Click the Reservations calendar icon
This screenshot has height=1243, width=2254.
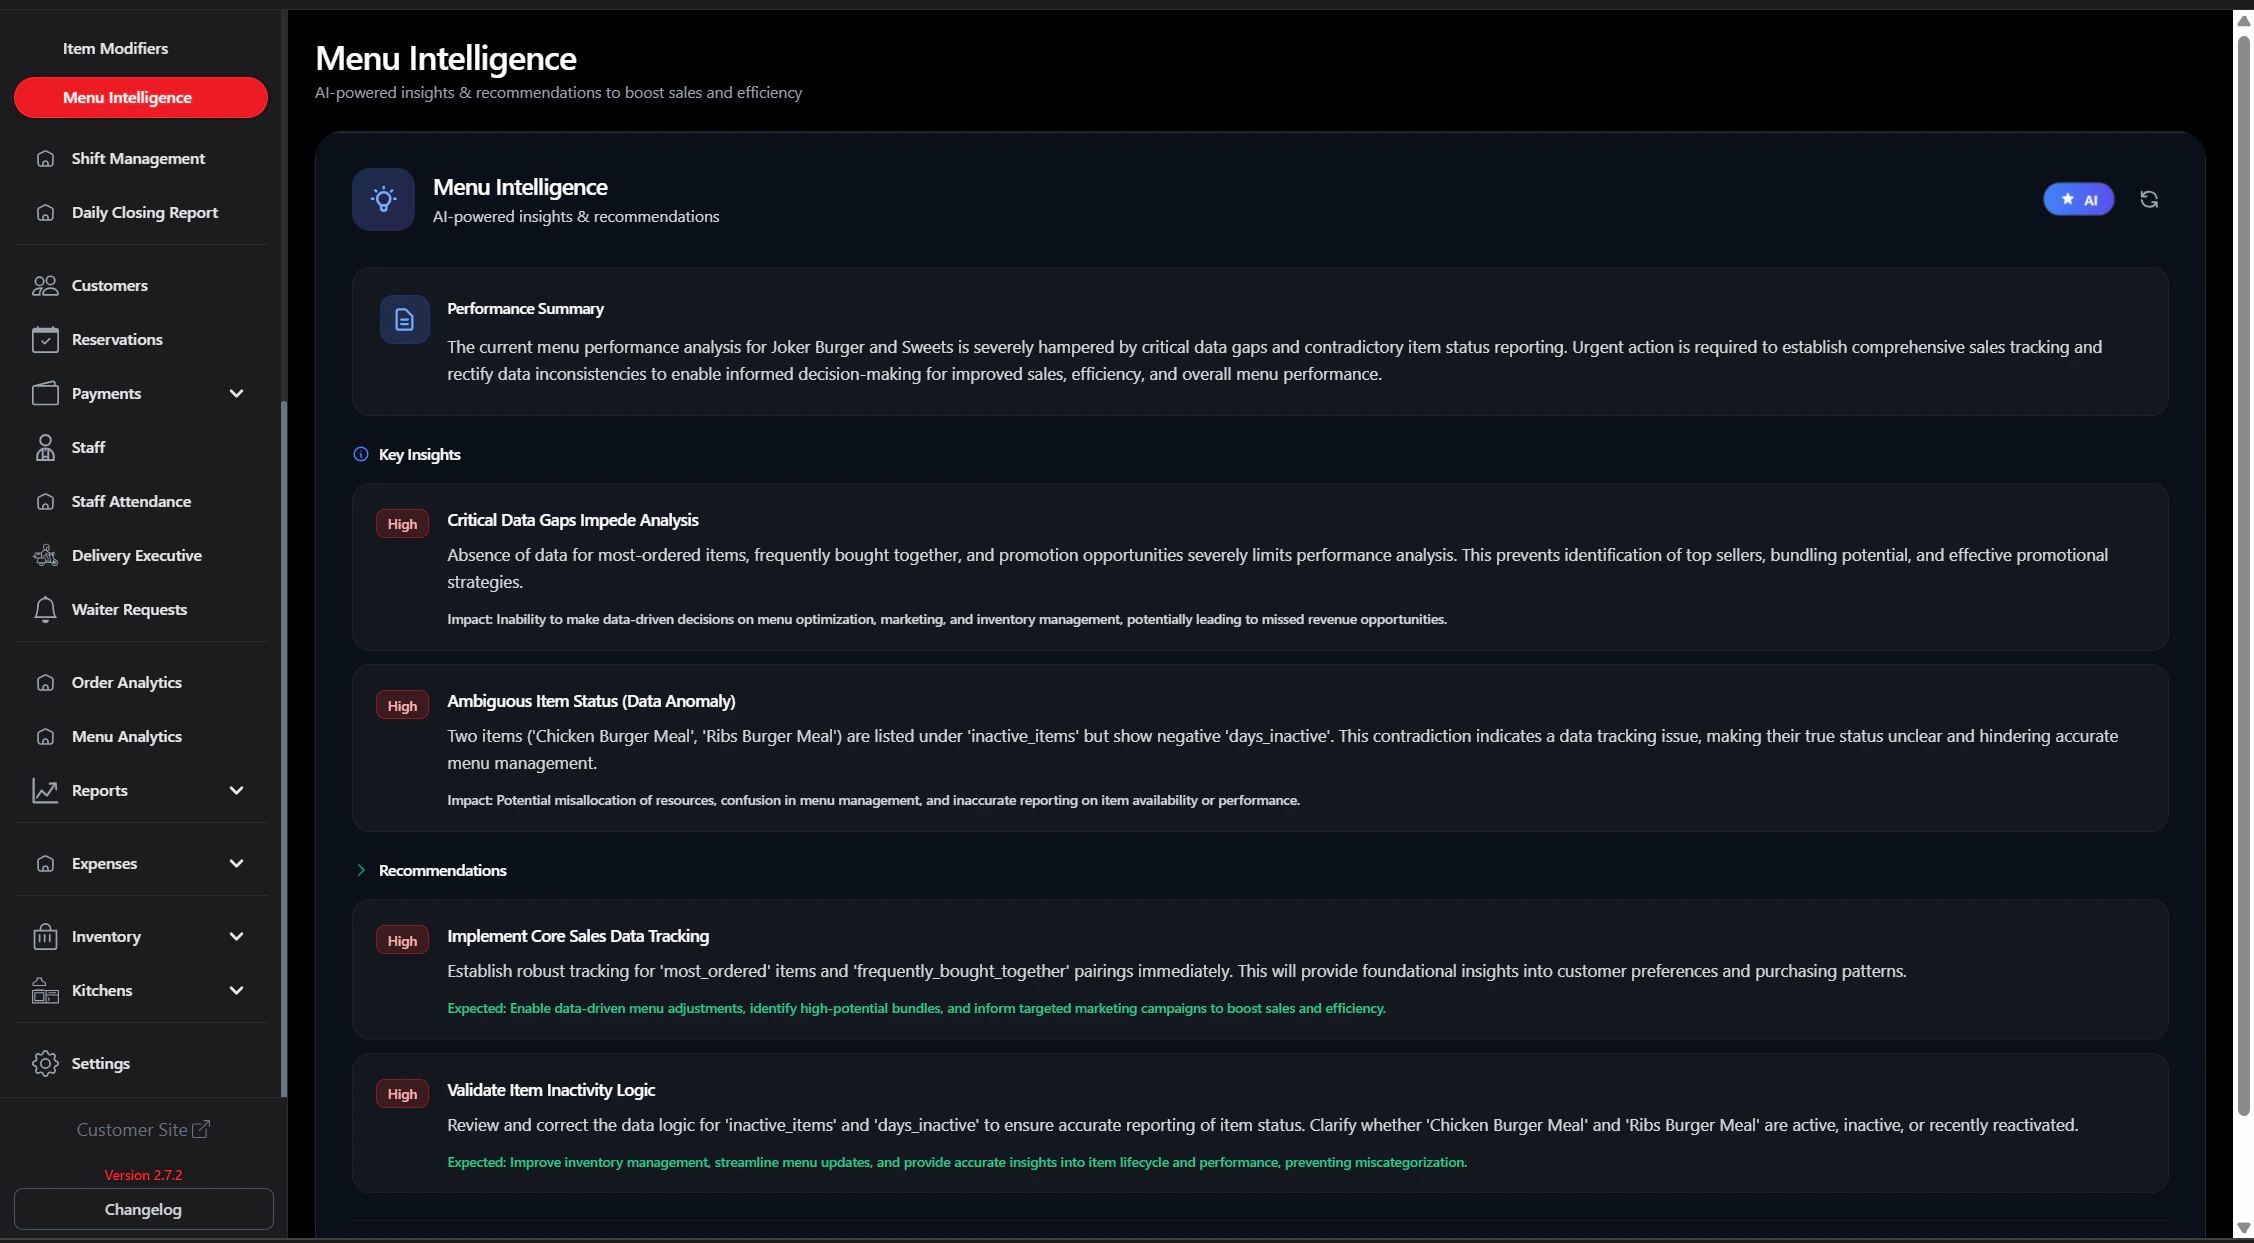click(x=45, y=339)
